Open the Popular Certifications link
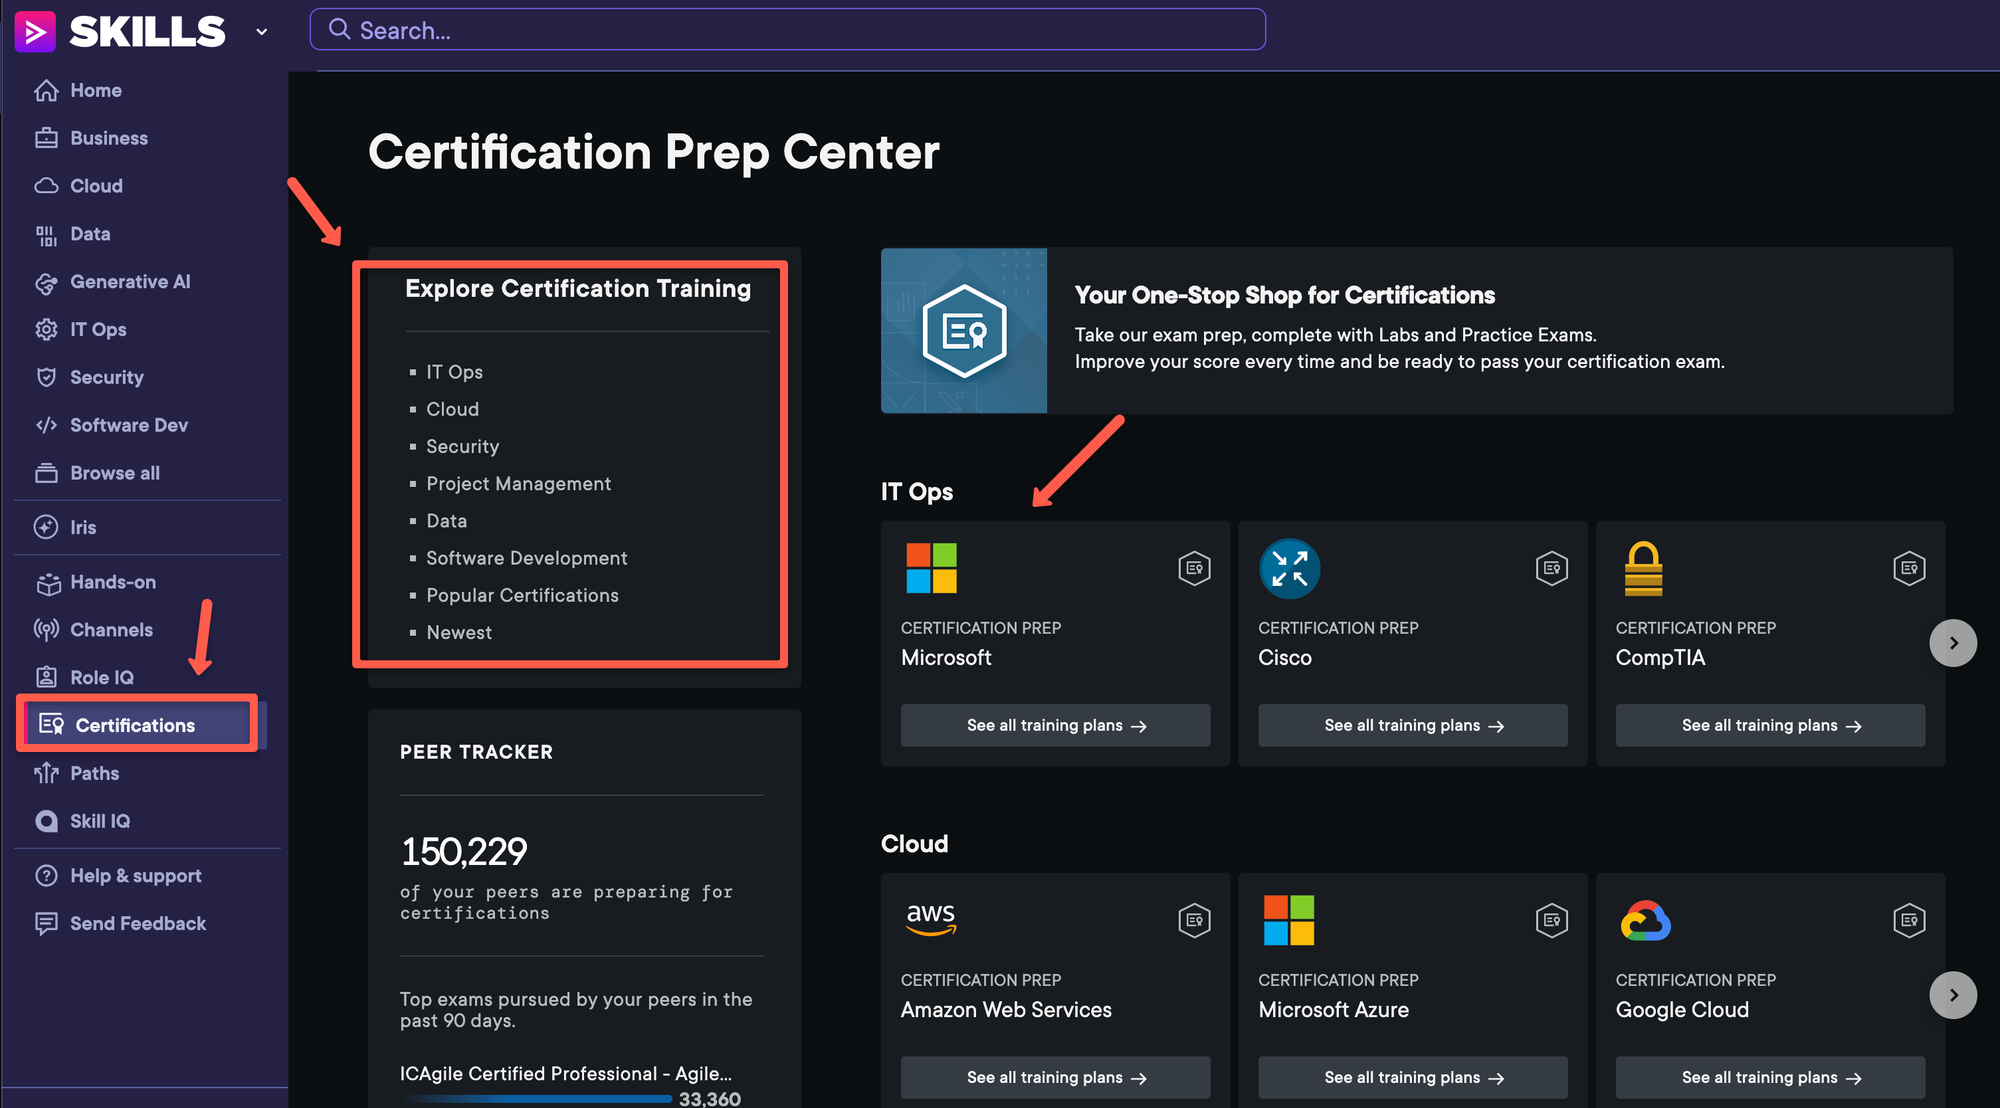The height and width of the screenshot is (1108, 2000). 522,595
